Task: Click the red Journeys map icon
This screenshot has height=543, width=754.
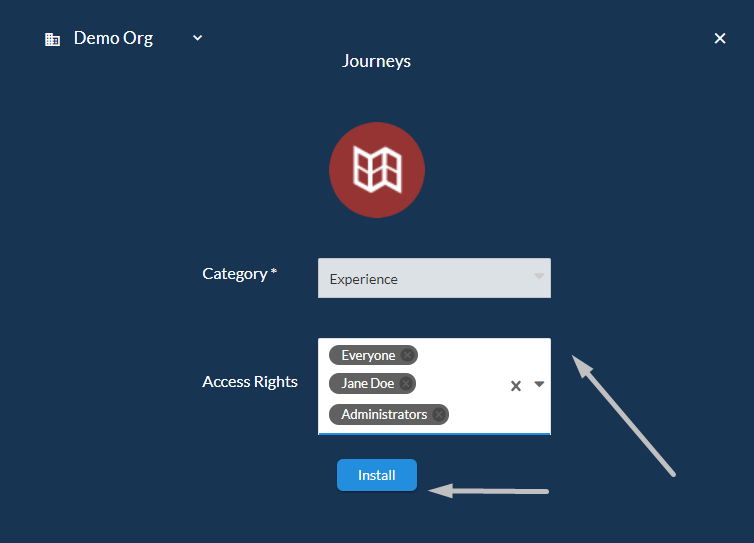Action: [x=377, y=170]
